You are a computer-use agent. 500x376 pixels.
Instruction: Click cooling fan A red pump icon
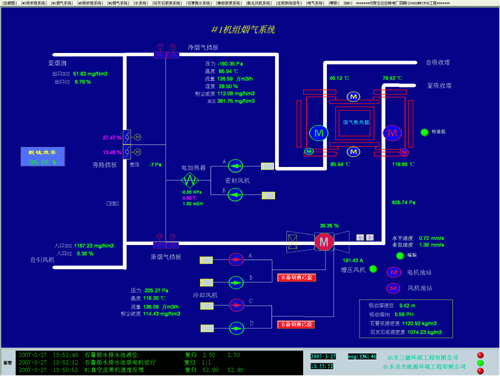tap(236, 259)
